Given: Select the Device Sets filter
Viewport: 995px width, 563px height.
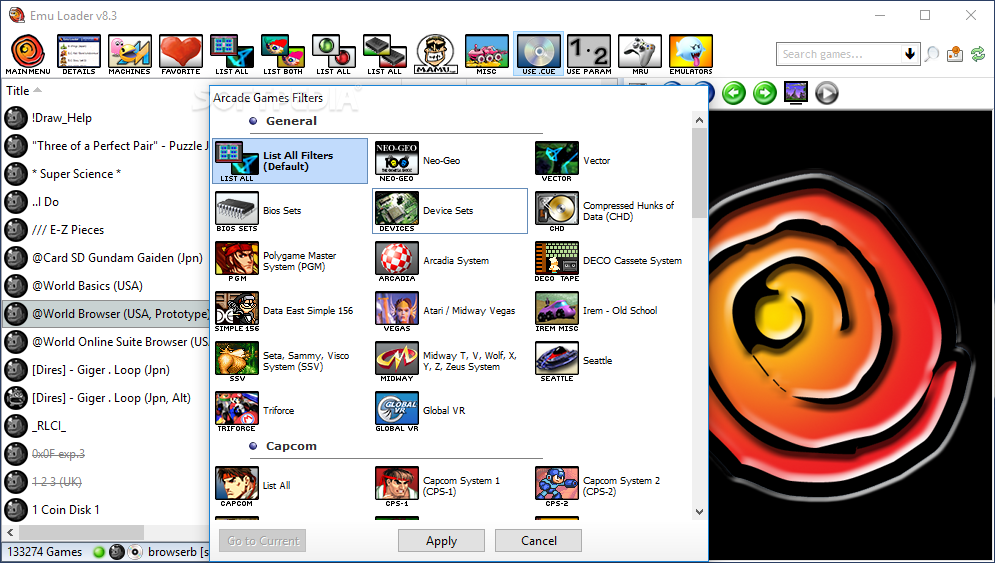Looking at the screenshot, I should [x=449, y=211].
